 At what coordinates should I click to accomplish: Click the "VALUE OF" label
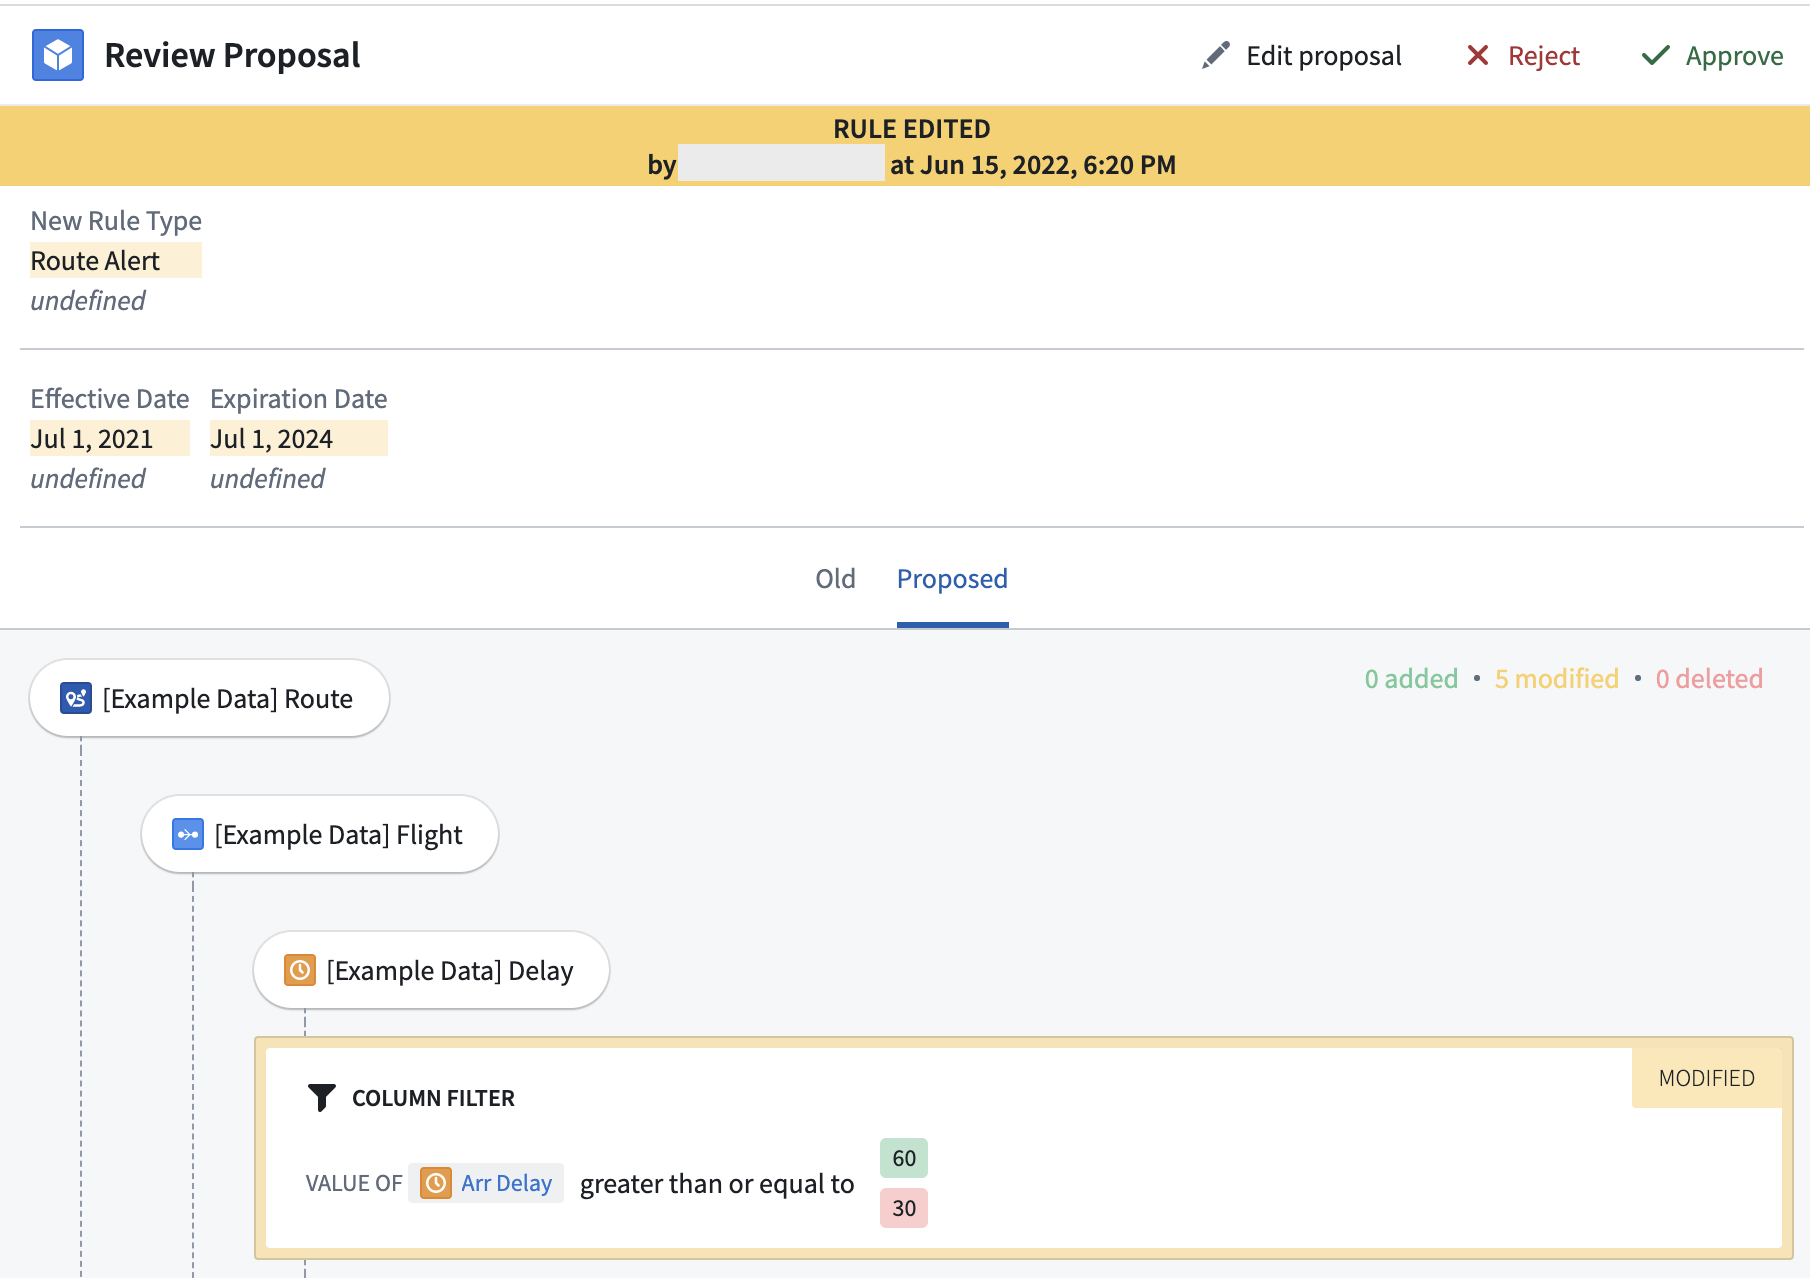[x=354, y=1184]
